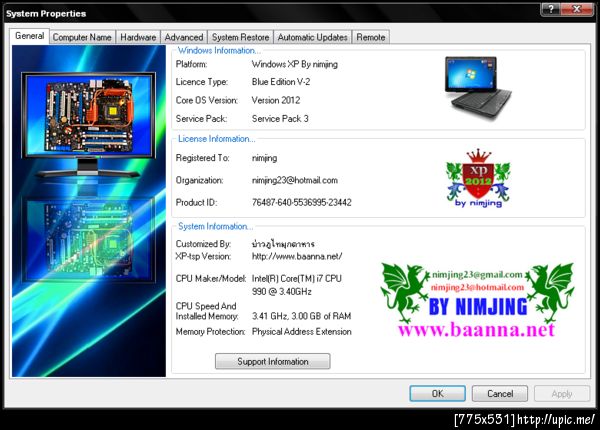The width and height of the screenshot is (600, 430).
Task: Click the Registered To value nimjing
Action: point(264,158)
